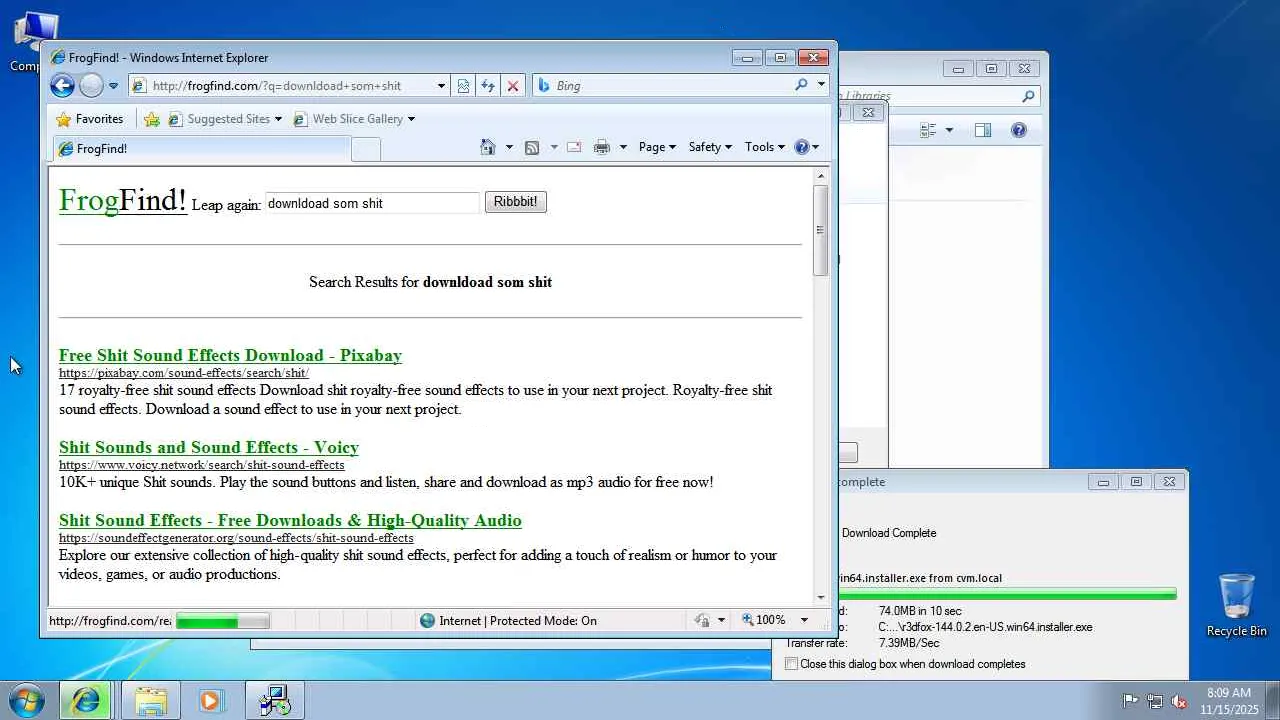The width and height of the screenshot is (1280, 720).
Task: Open the Windows Start menu orb
Action: click(x=27, y=700)
